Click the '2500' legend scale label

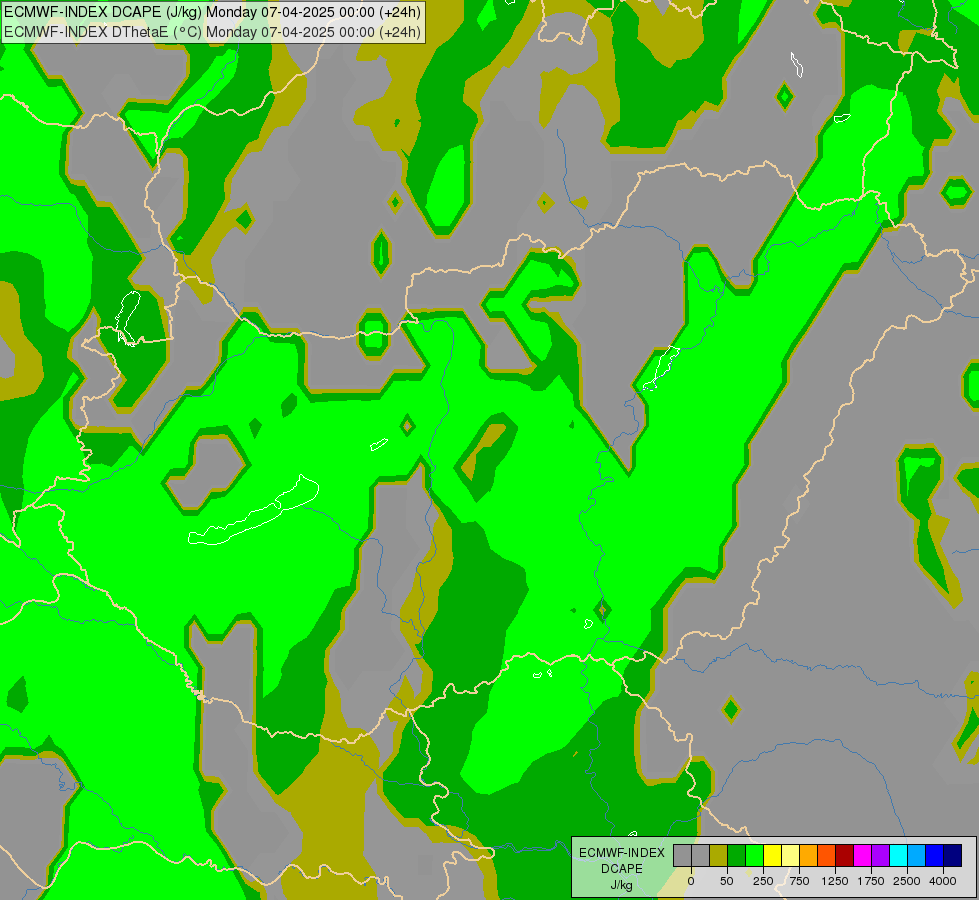pos(907,881)
